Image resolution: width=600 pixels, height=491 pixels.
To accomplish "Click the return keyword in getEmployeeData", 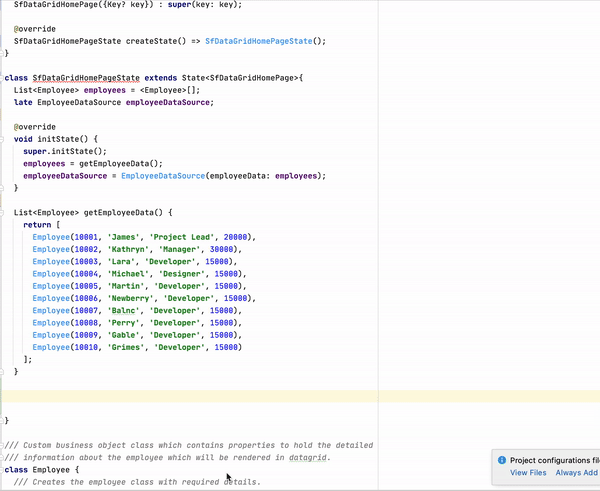I will pos(38,225).
